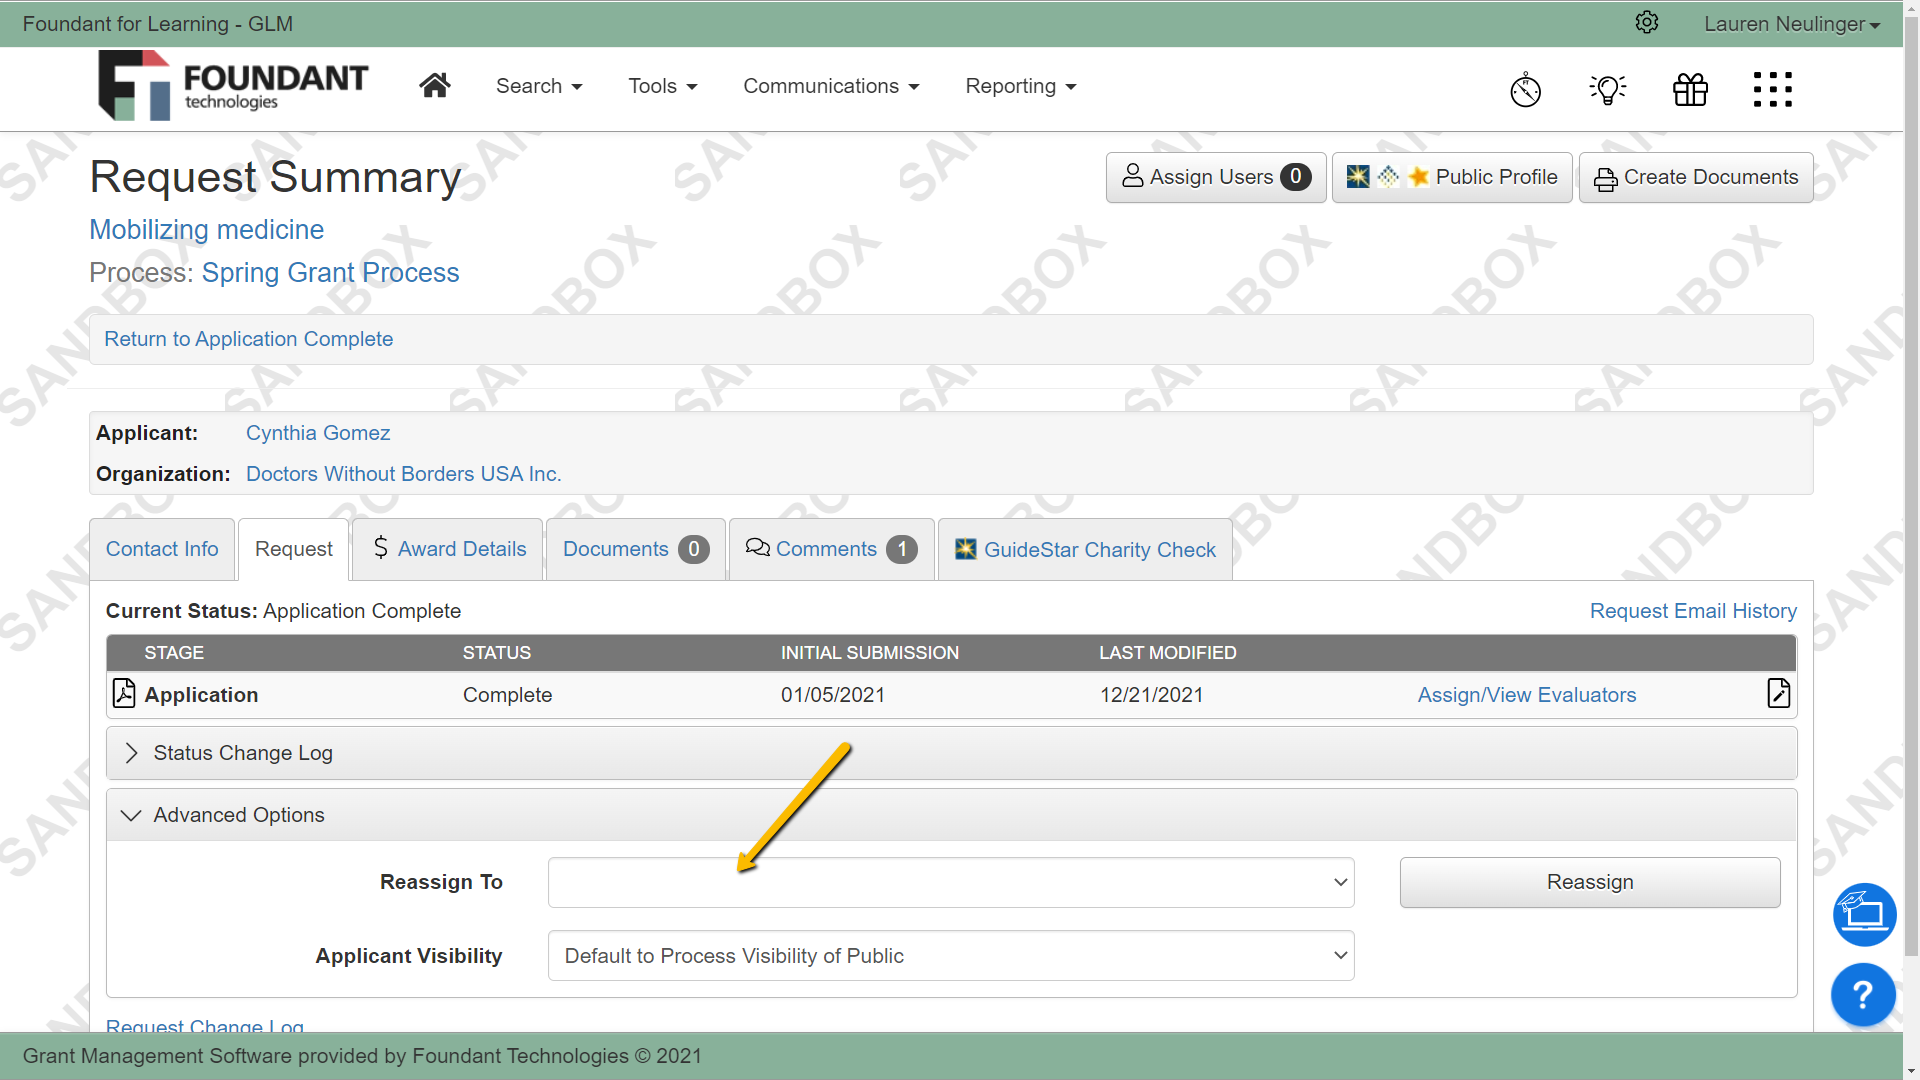Open the Request Change Log link
This screenshot has width=1920, height=1080.
[205, 1025]
